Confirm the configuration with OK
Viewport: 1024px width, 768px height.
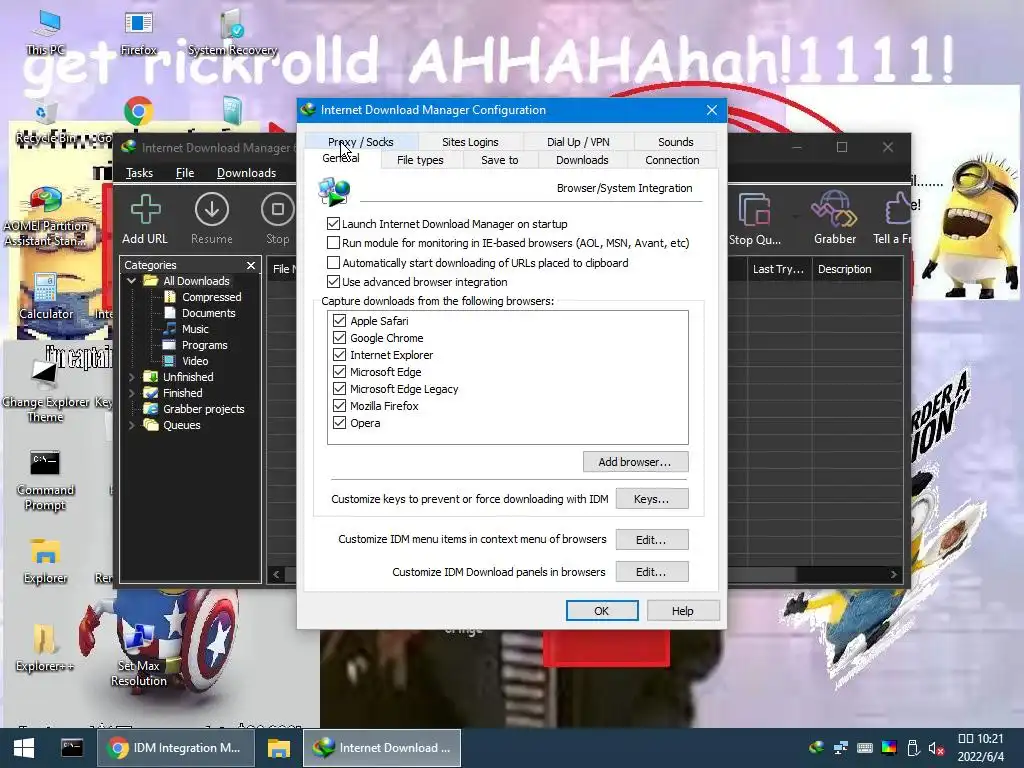(601, 611)
